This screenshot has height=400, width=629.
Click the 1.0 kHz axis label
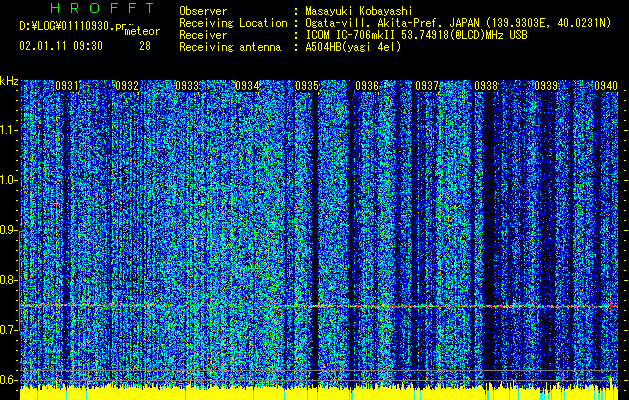8,180
